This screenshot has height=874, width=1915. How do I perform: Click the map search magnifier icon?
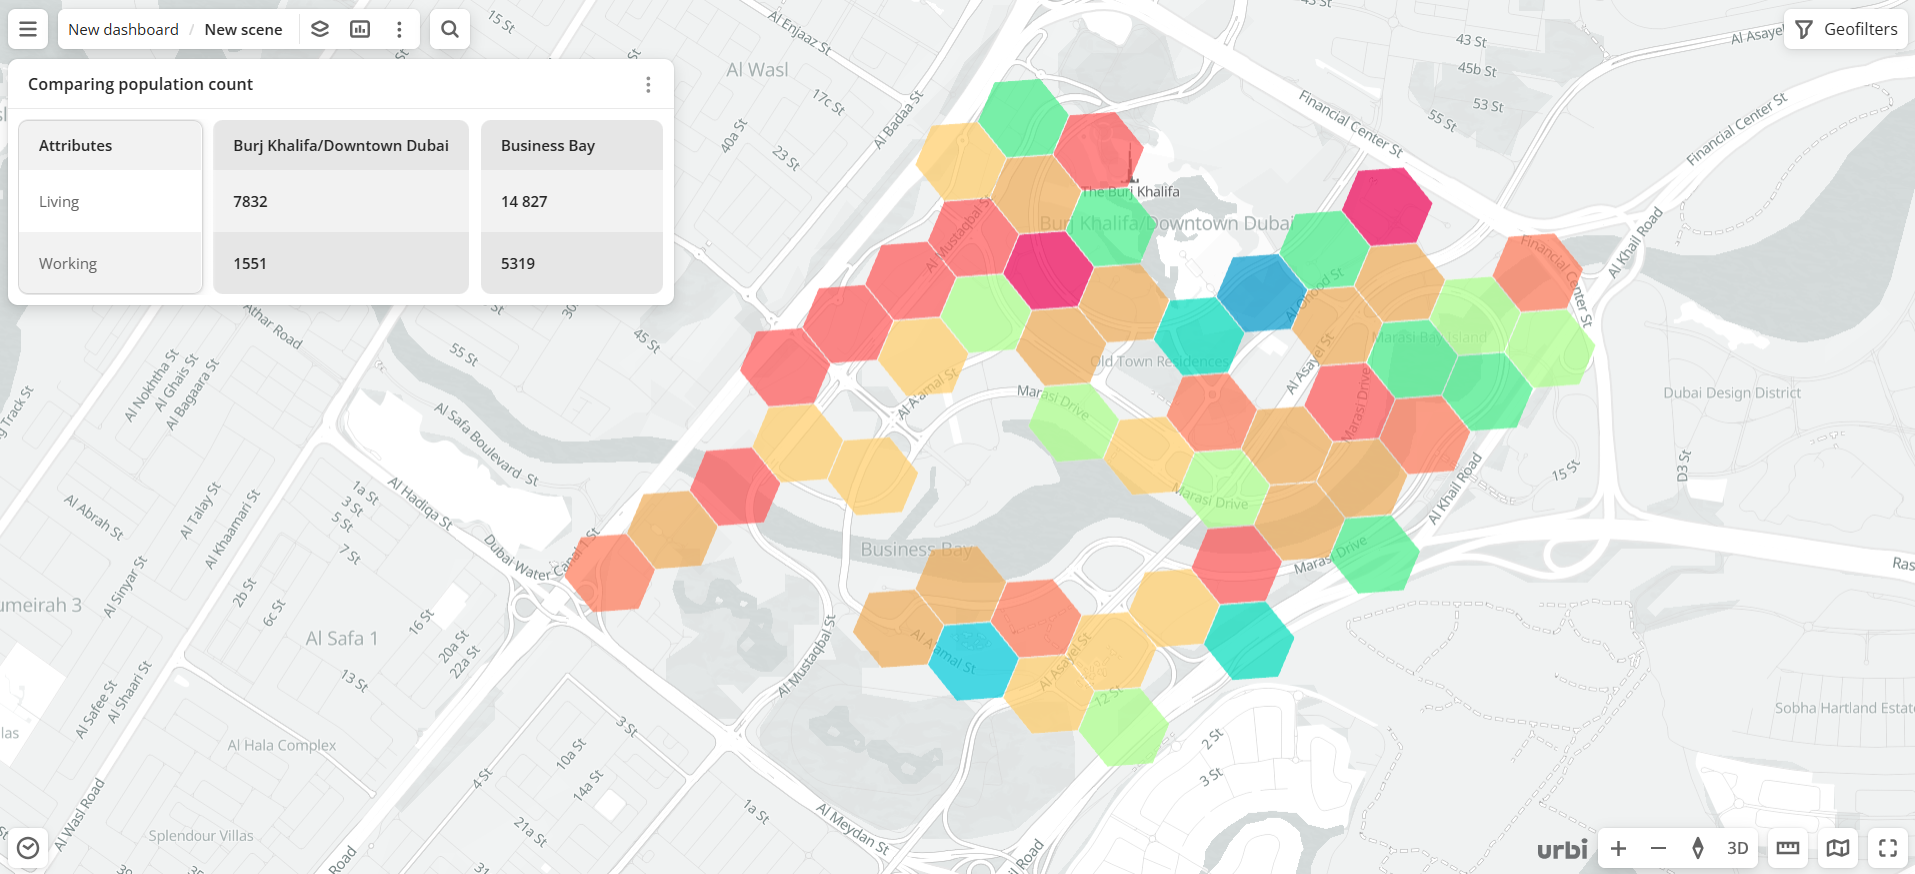[x=450, y=29]
